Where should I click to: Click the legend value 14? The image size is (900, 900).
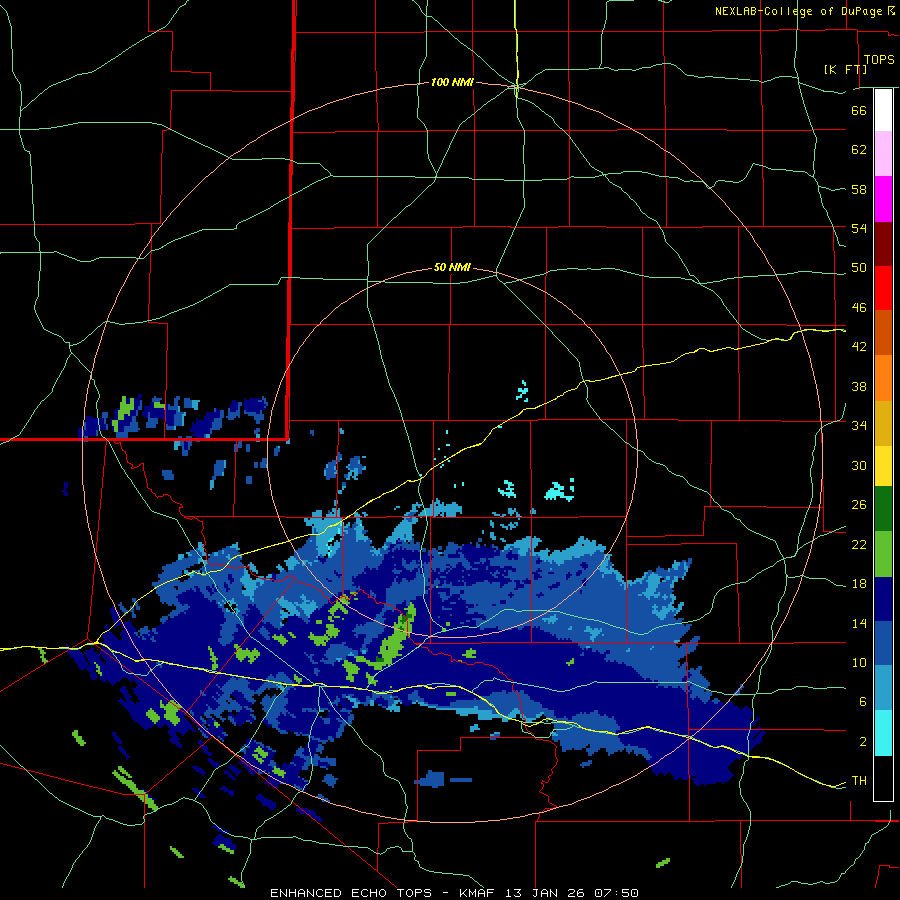(859, 623)
